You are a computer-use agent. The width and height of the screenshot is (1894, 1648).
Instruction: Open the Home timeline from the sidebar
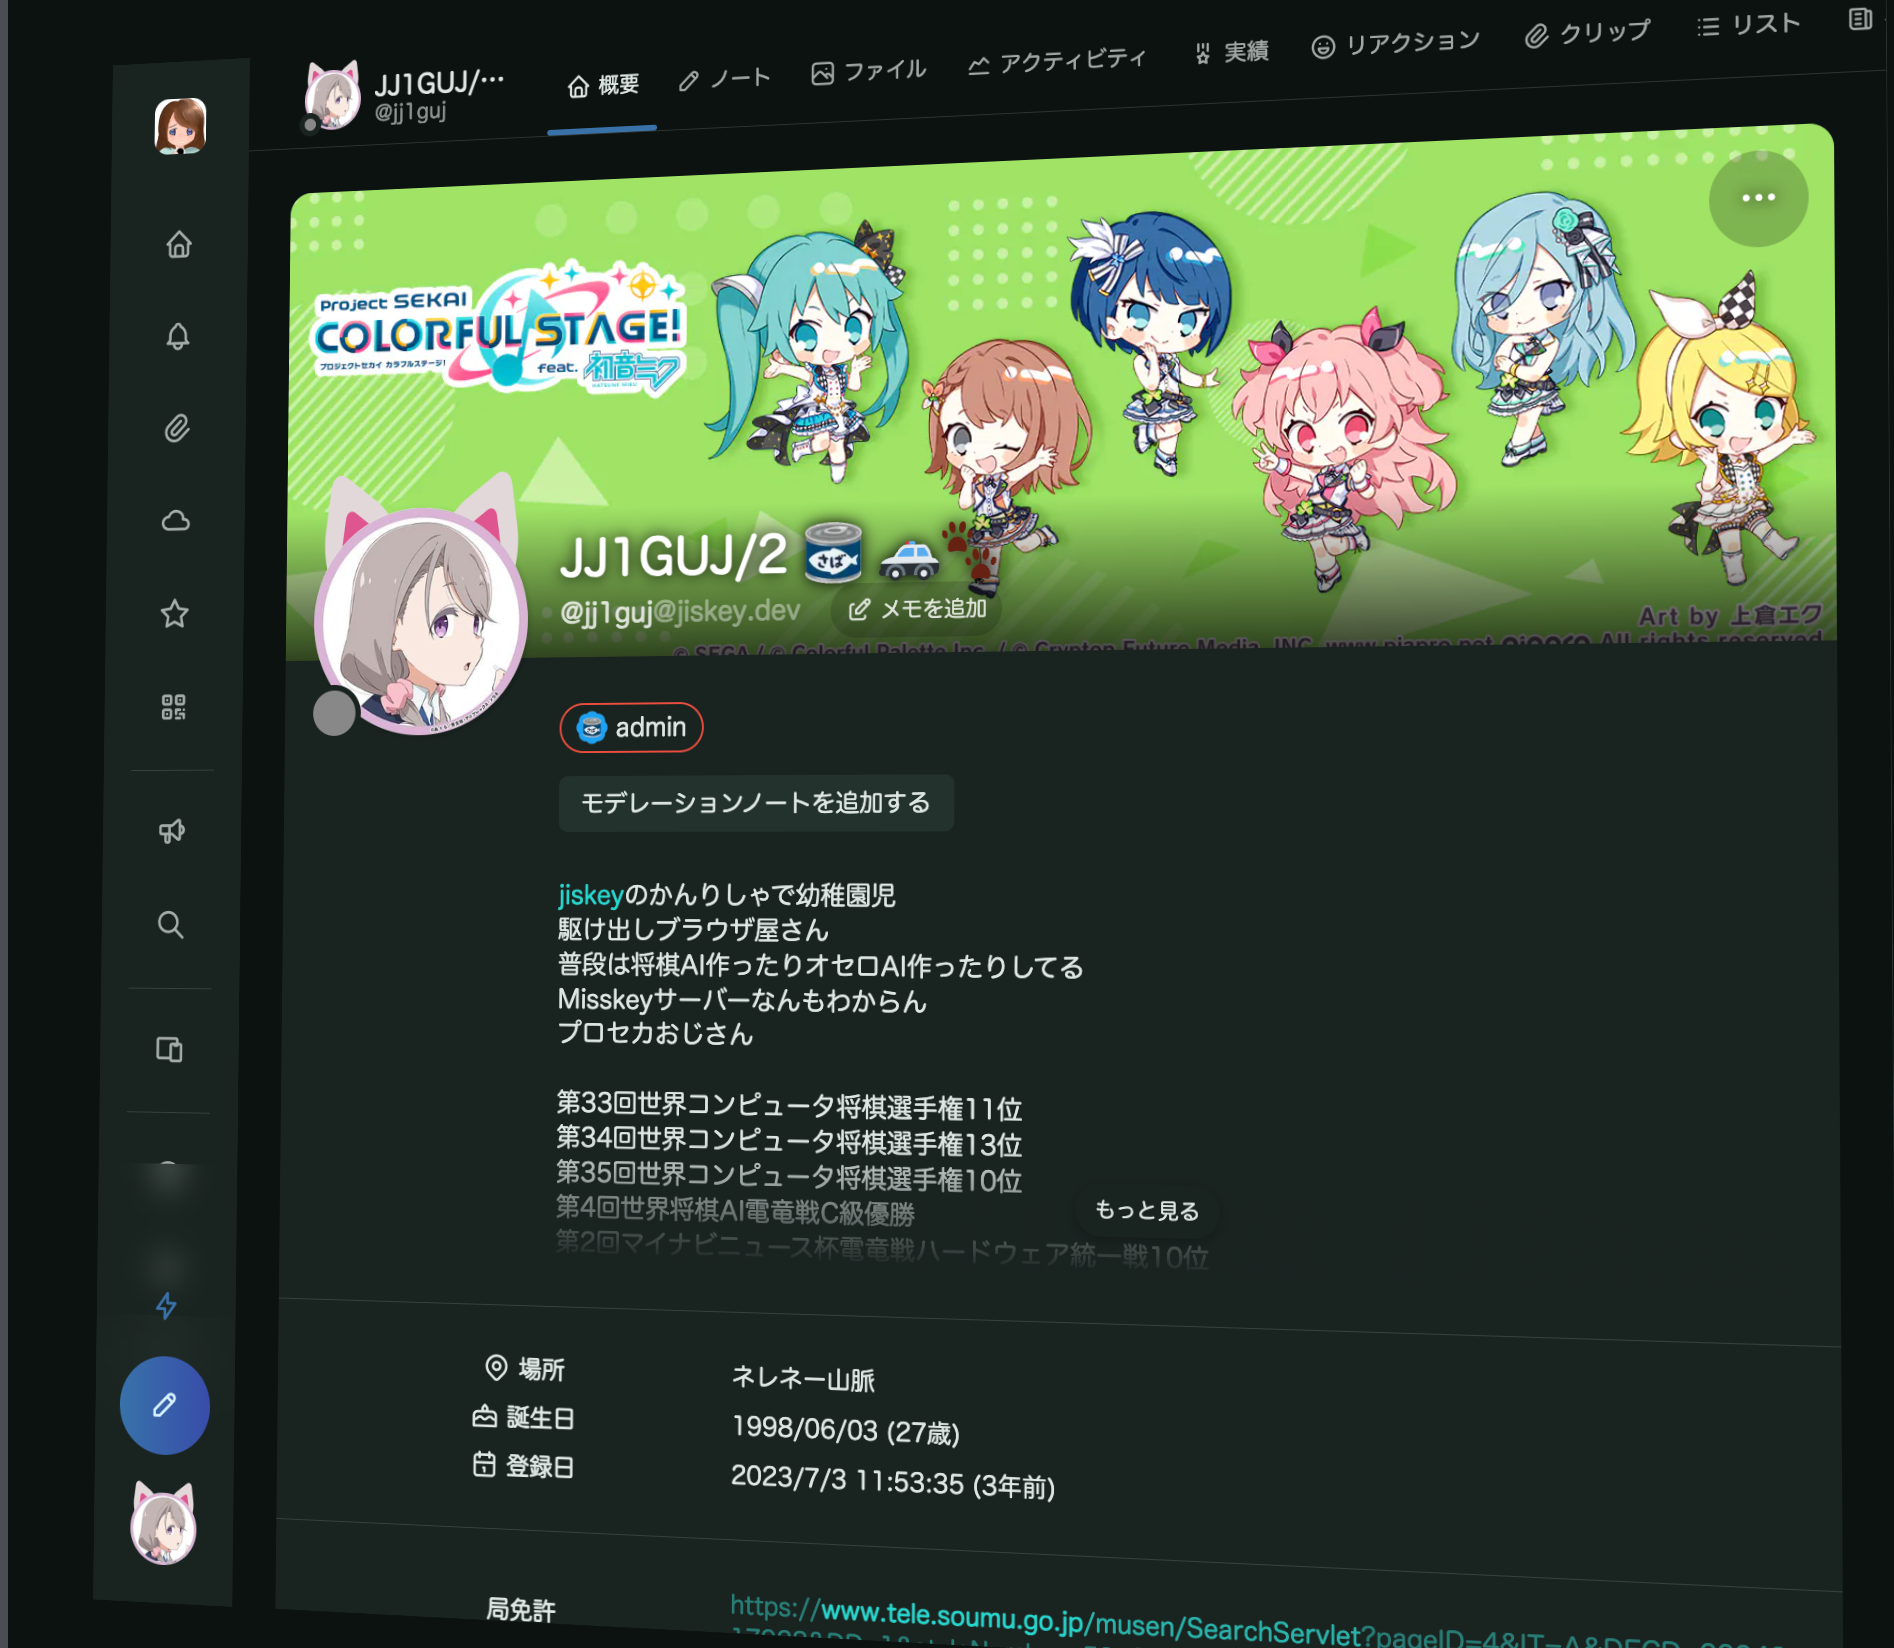[179, 245]
